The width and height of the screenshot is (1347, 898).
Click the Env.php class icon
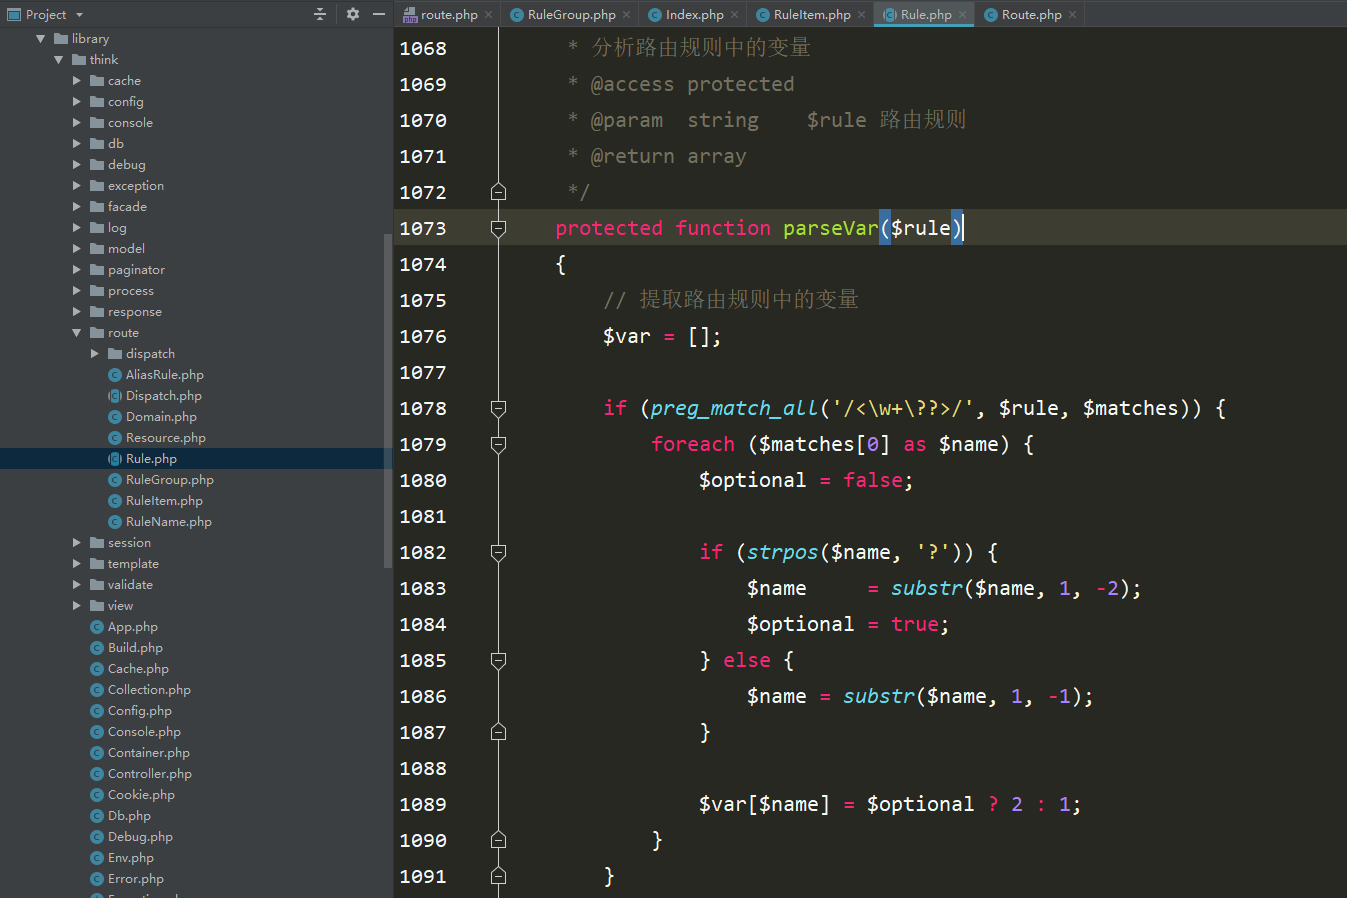(x=97, y=858)
